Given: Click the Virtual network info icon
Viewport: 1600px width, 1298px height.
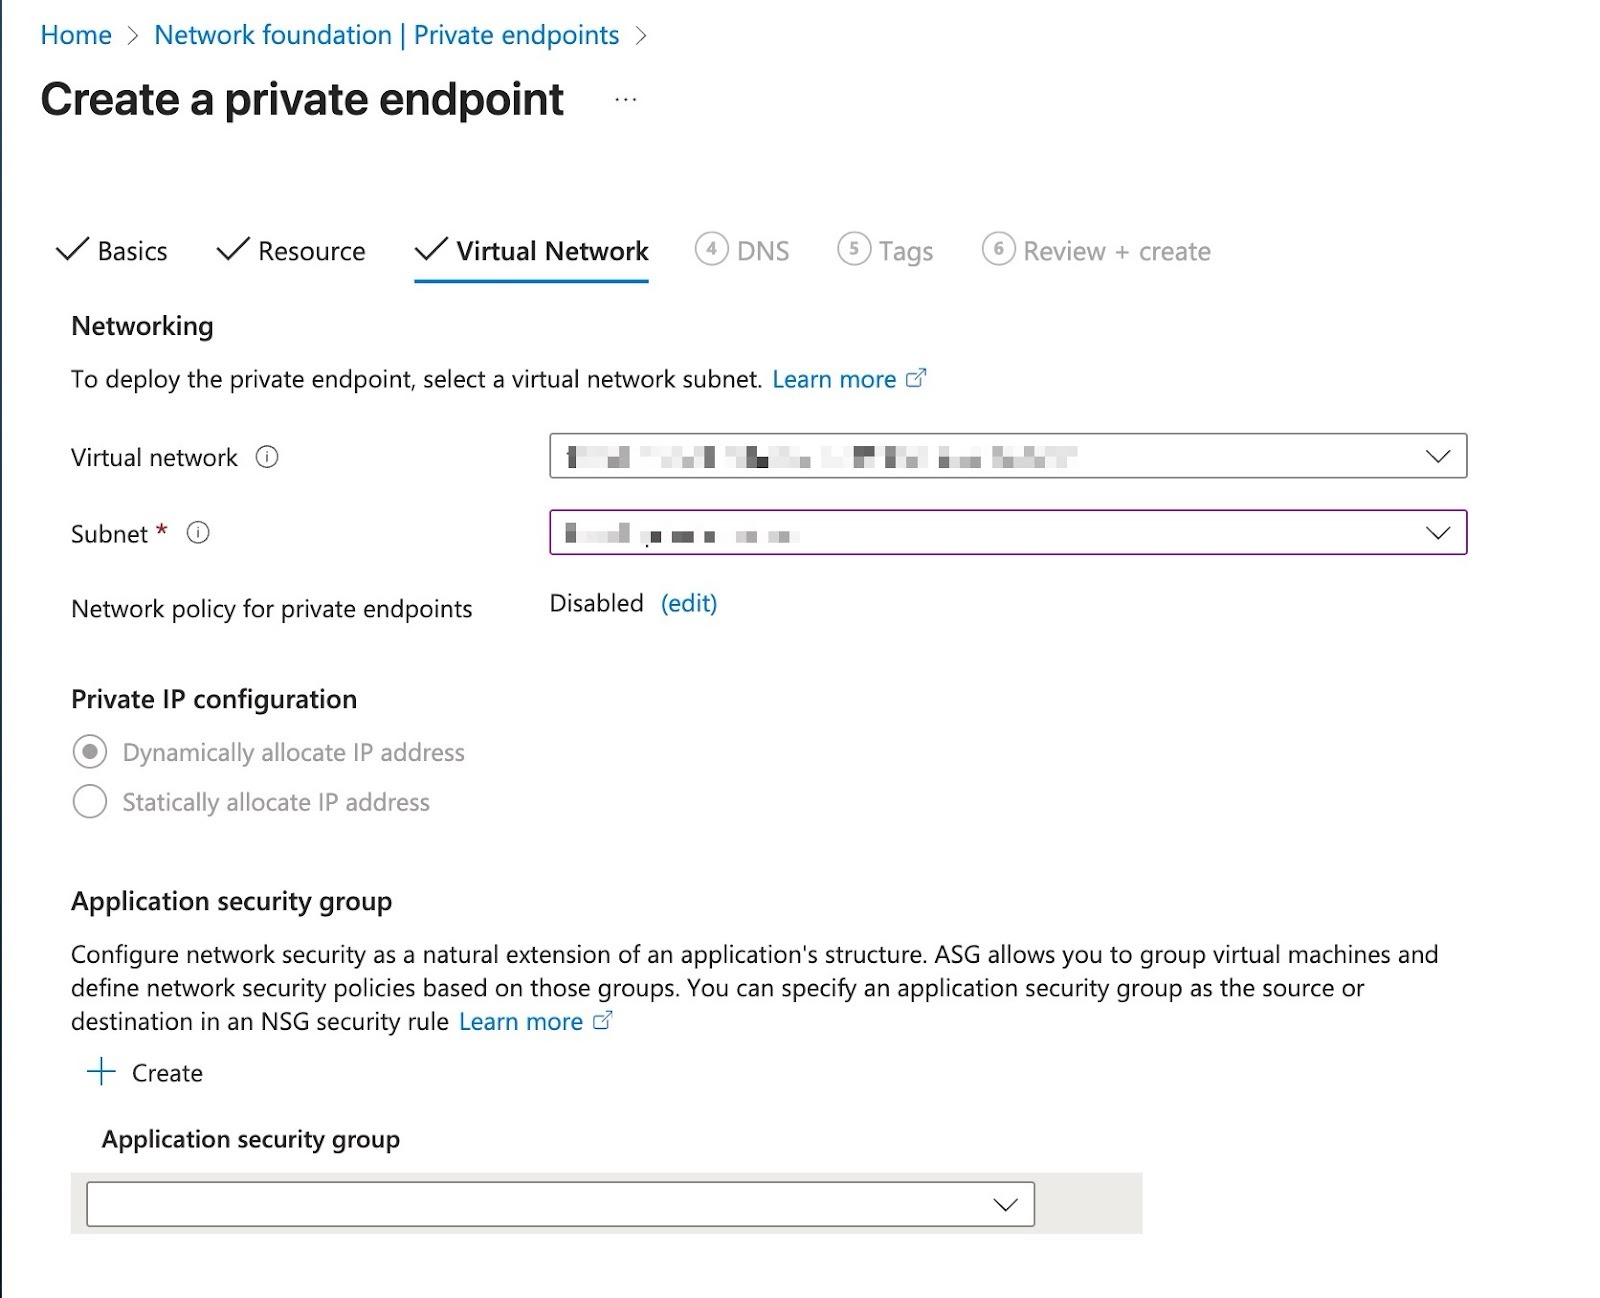Looking at the screenshot, I should coord(267,457).
